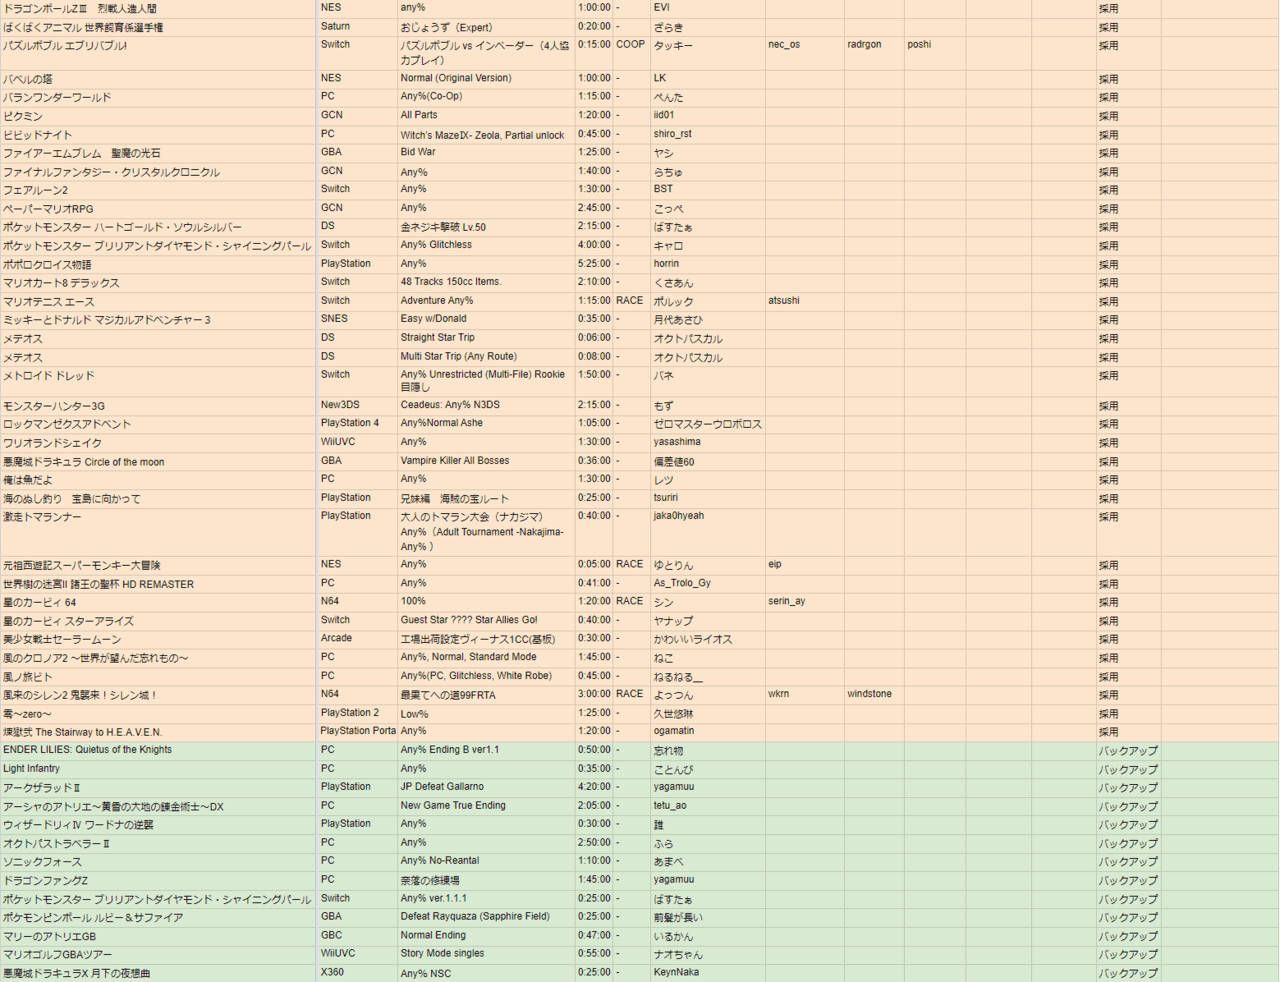Screen dimensions: 1280x982
Task: Click the 'Arcade' platform cell
Action: coord(356,639)
